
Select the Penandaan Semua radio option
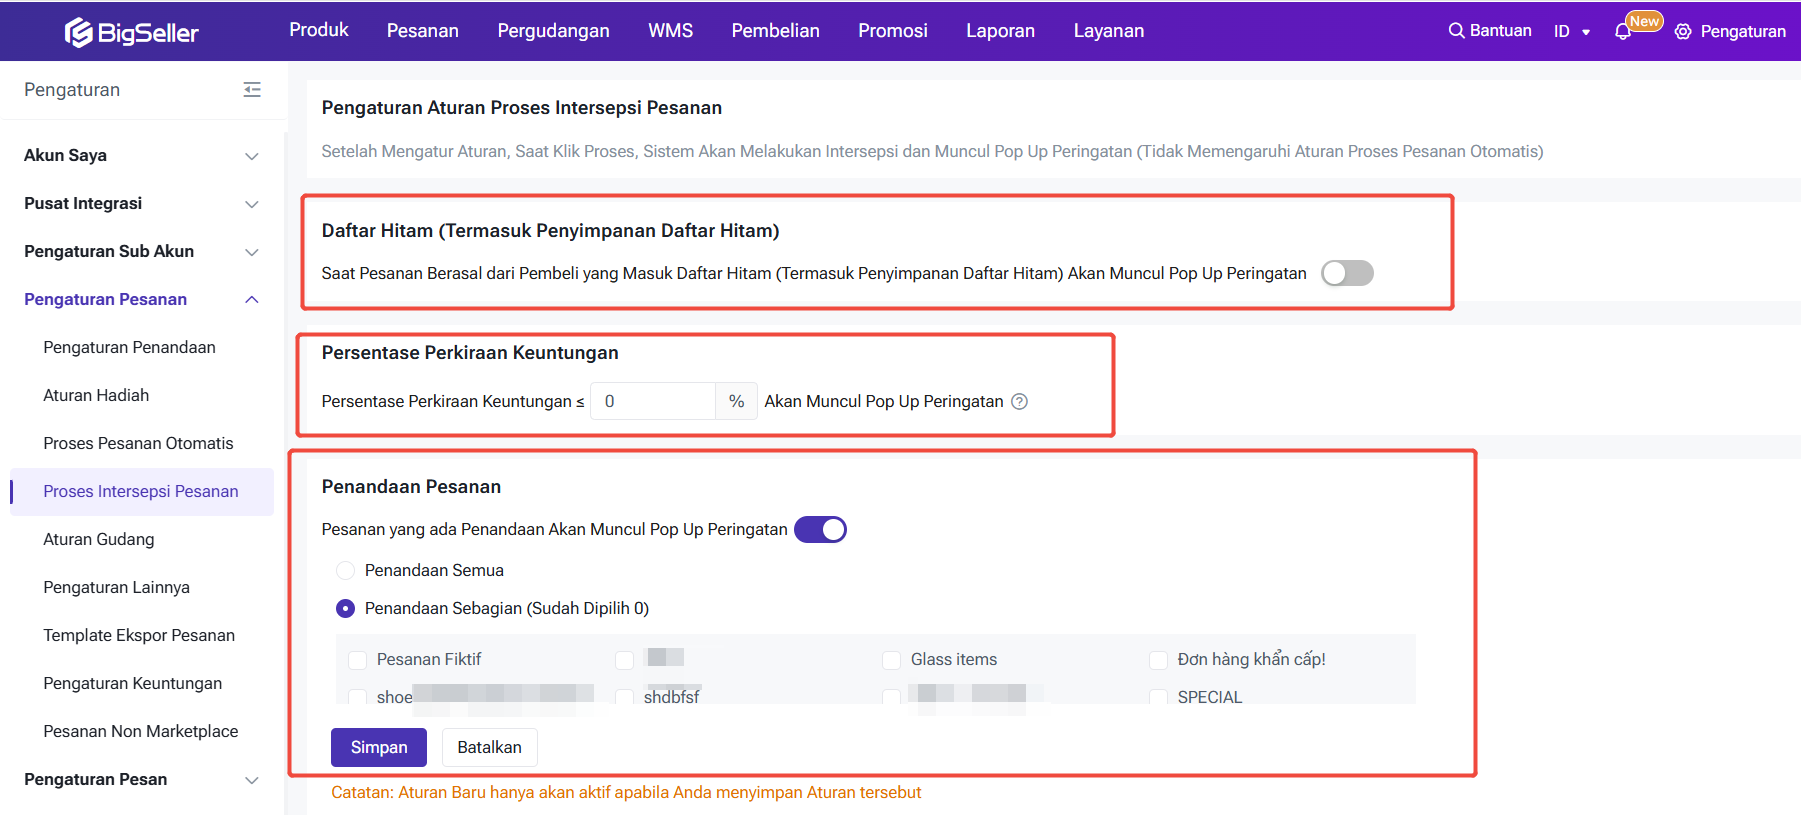[x=346, y=571]
